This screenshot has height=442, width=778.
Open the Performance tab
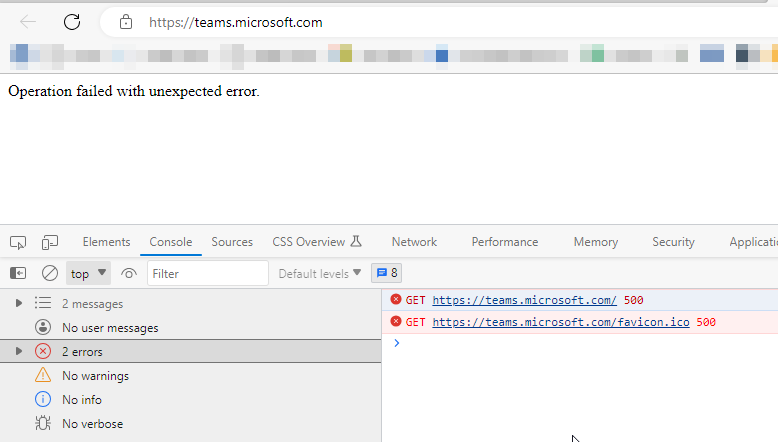click(x=505, y=242)
